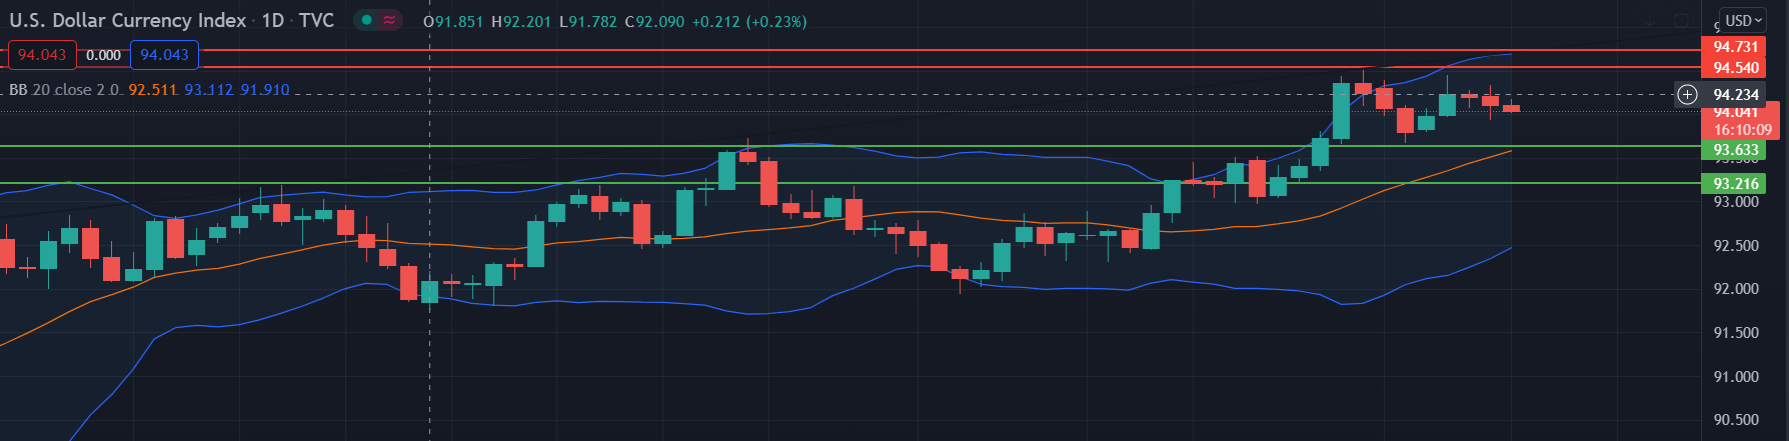Click the 92.000 price scale tick

pyautogui.click(x=1736, y=289)
